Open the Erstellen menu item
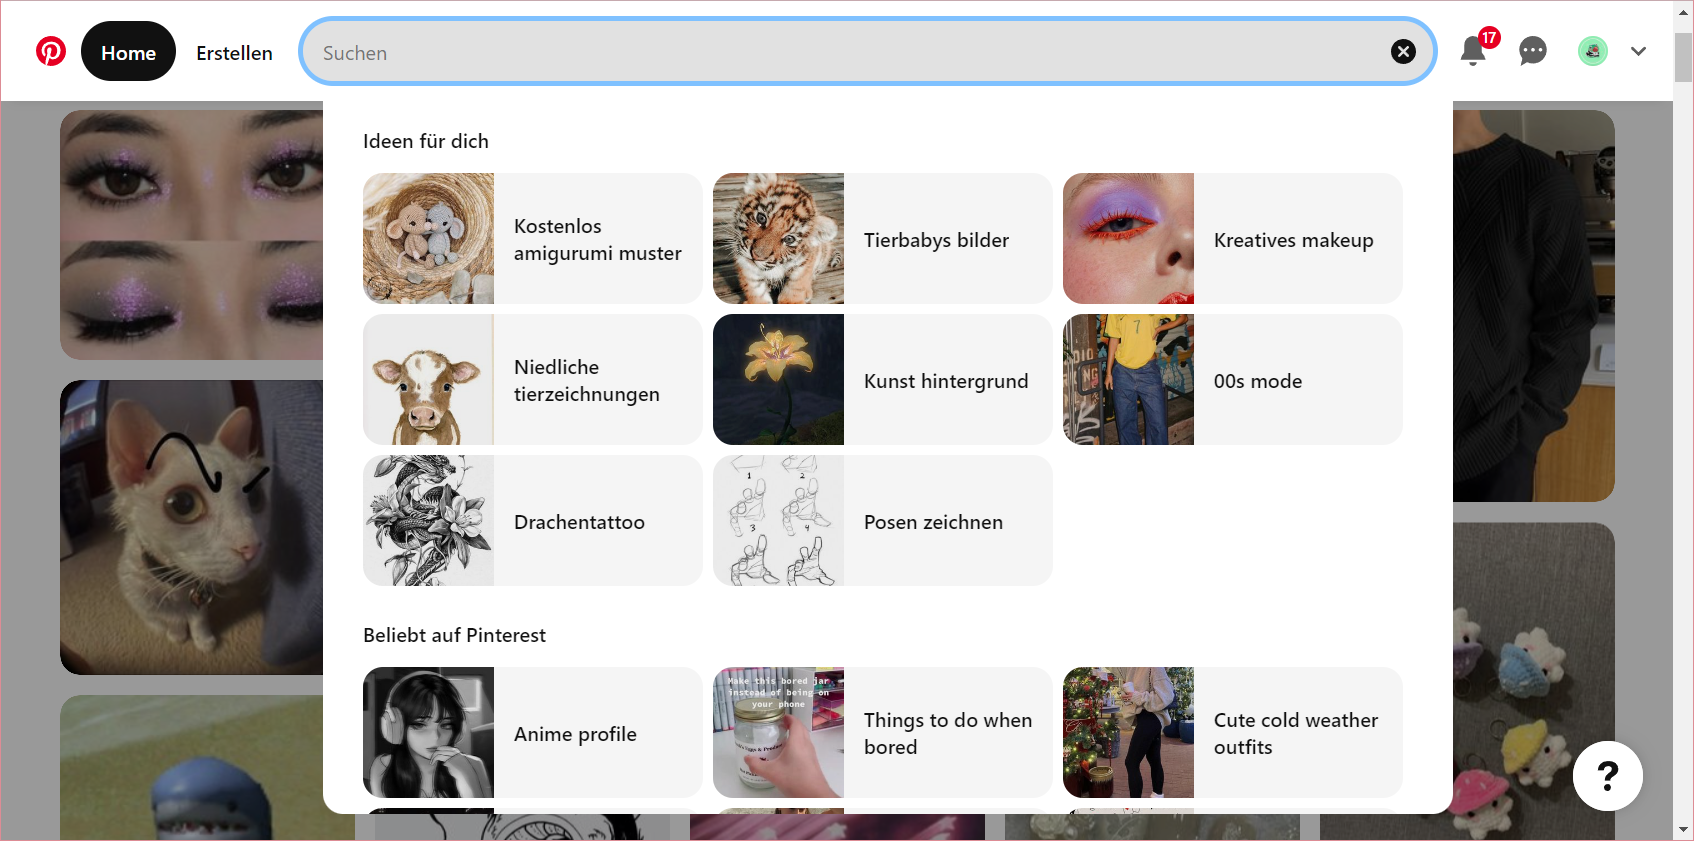This screenshot has width=1694, height=841. 234,53
